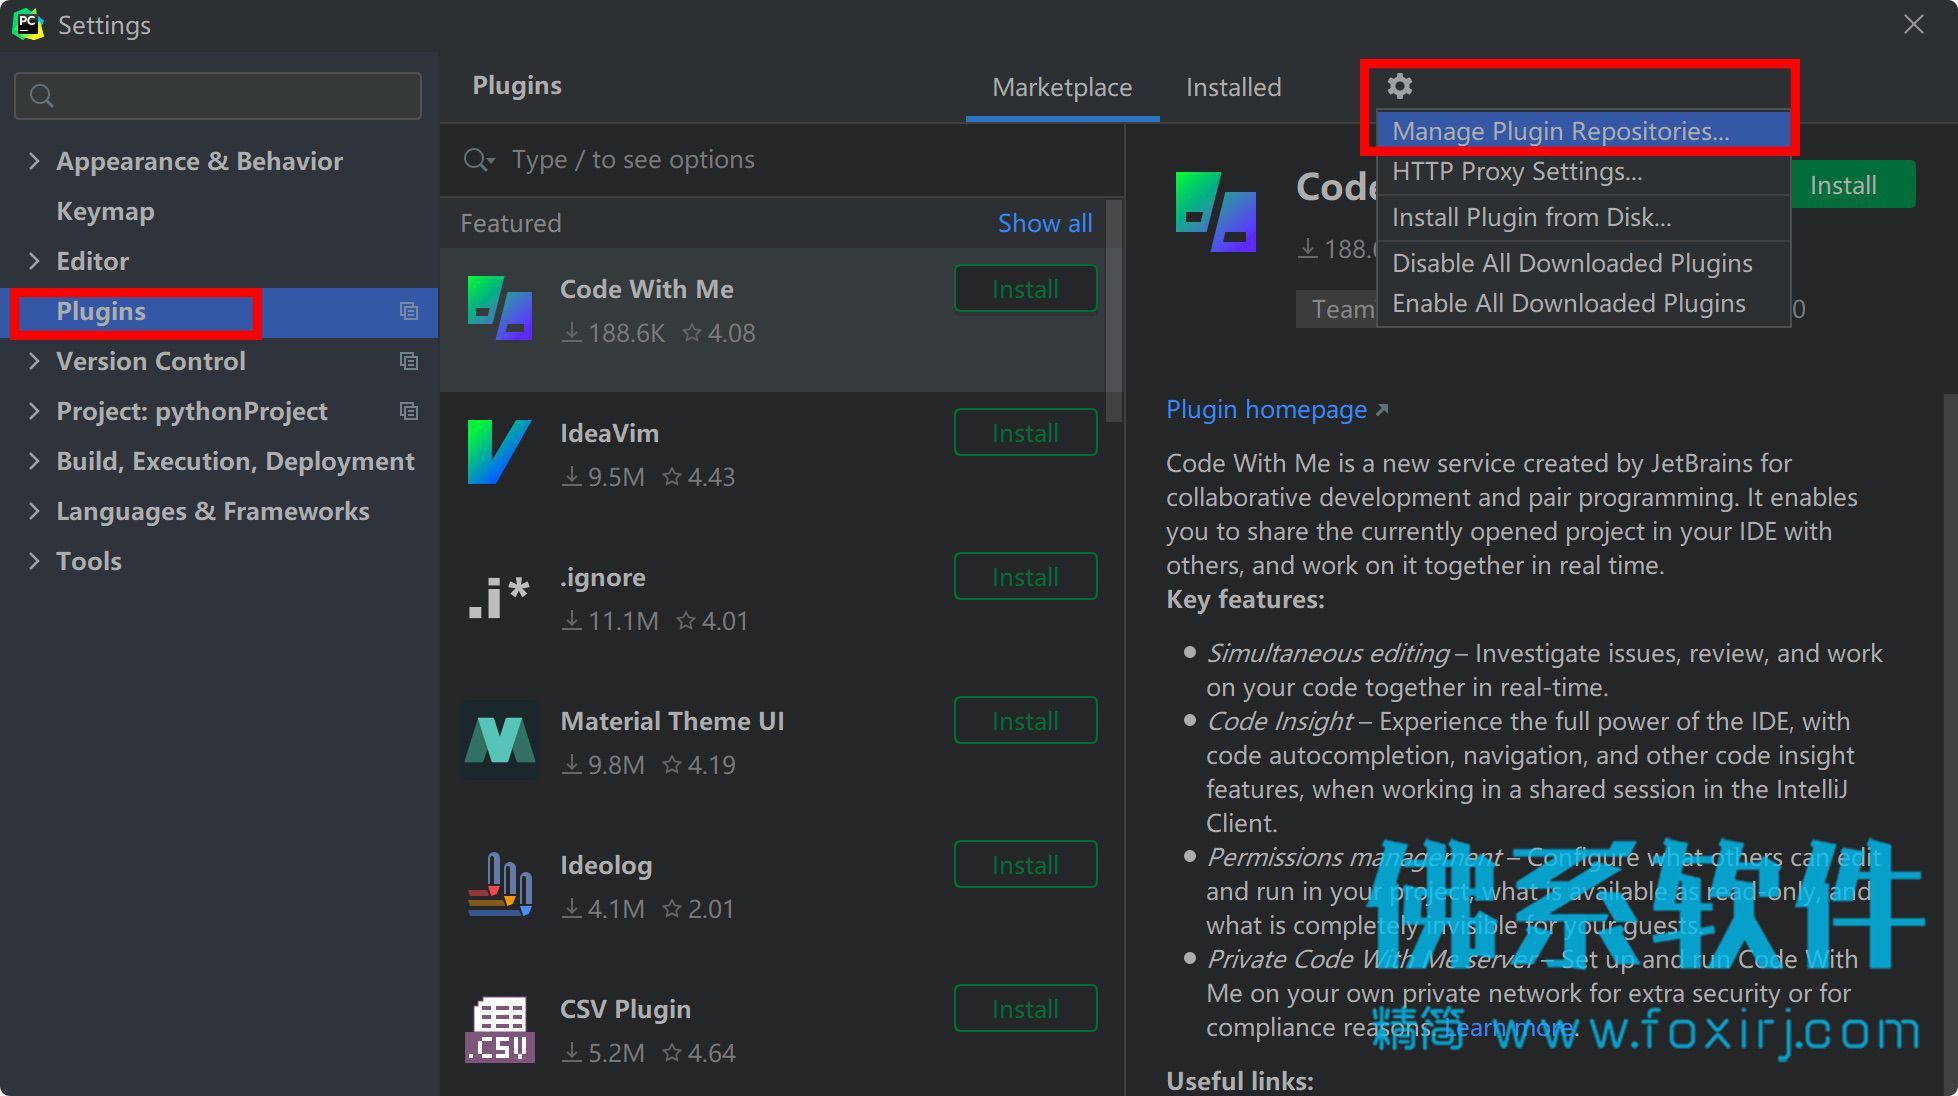Install the Material Theme UI plugin

(x=1025, y=721)
